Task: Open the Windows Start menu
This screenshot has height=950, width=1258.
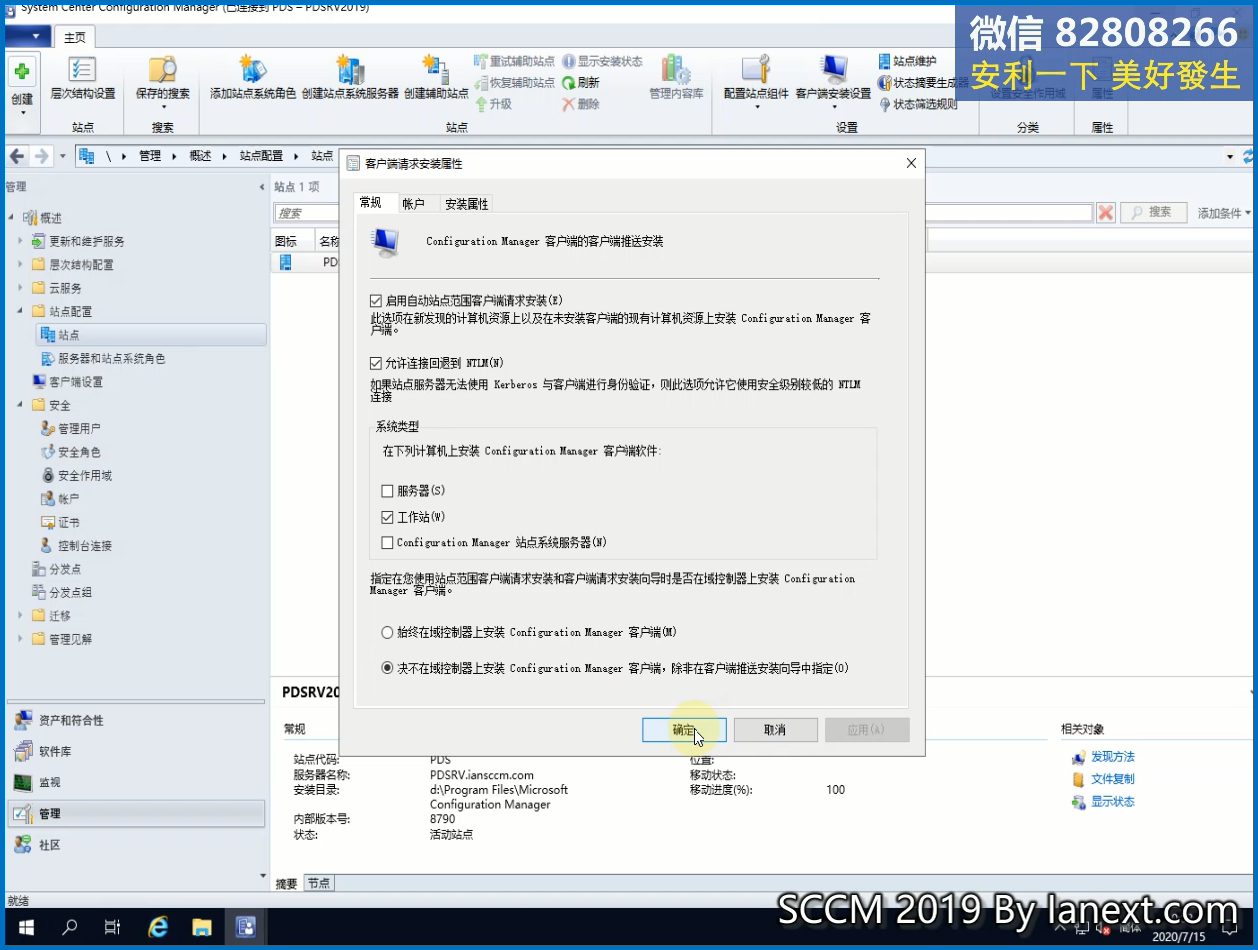Action: click(25, 927)
